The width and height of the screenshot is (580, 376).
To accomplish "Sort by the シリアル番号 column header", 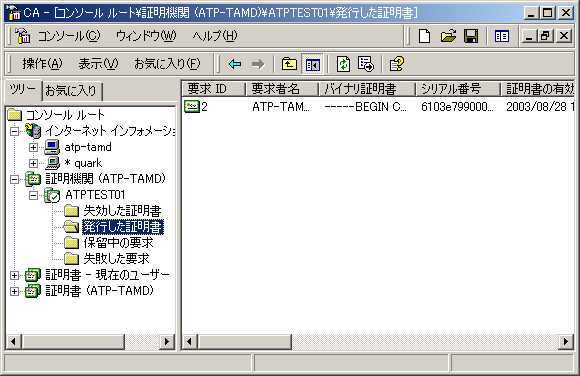I will click(458, 89).
